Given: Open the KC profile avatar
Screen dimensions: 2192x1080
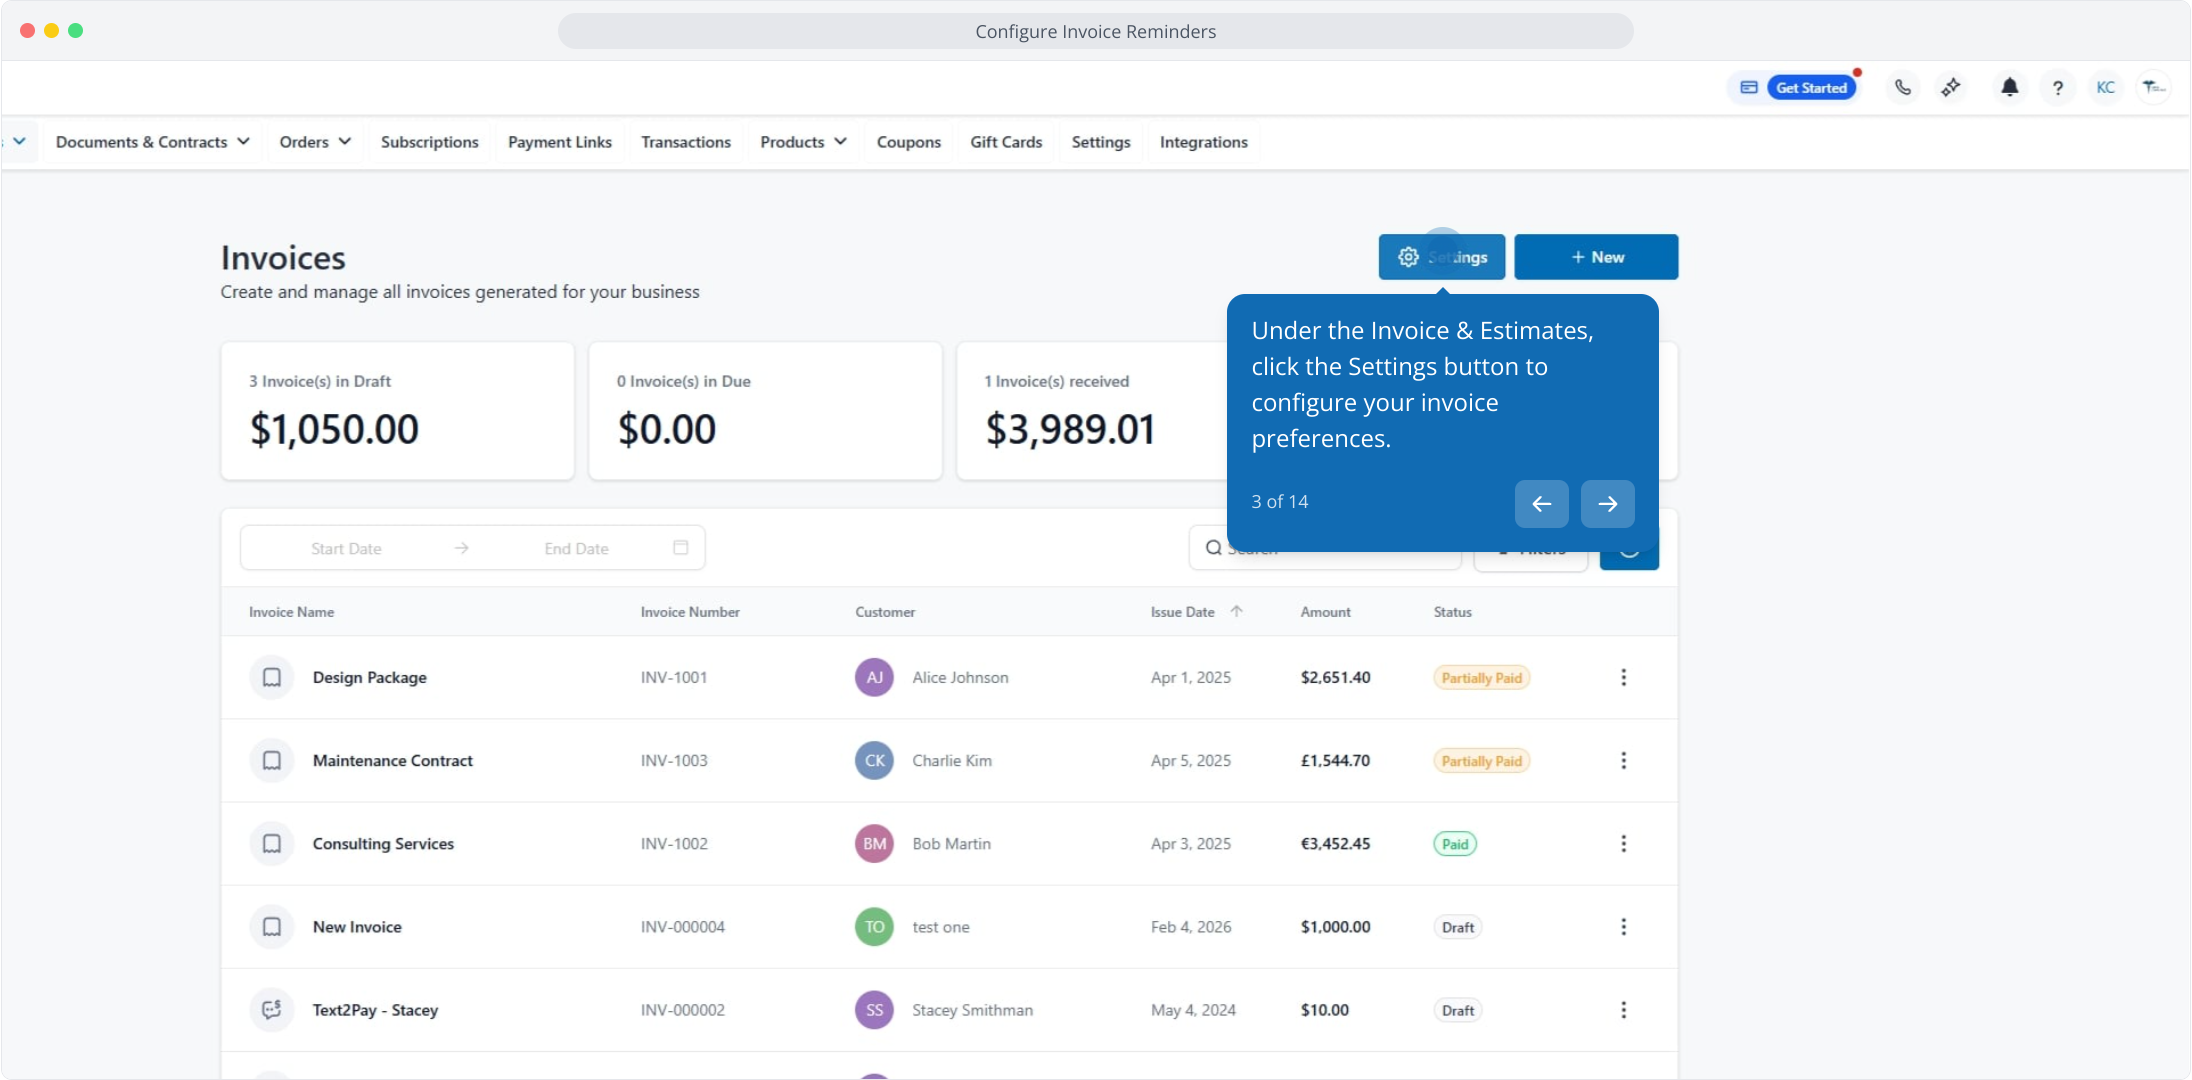Looking at the screenshot, I should point(2105,88).
